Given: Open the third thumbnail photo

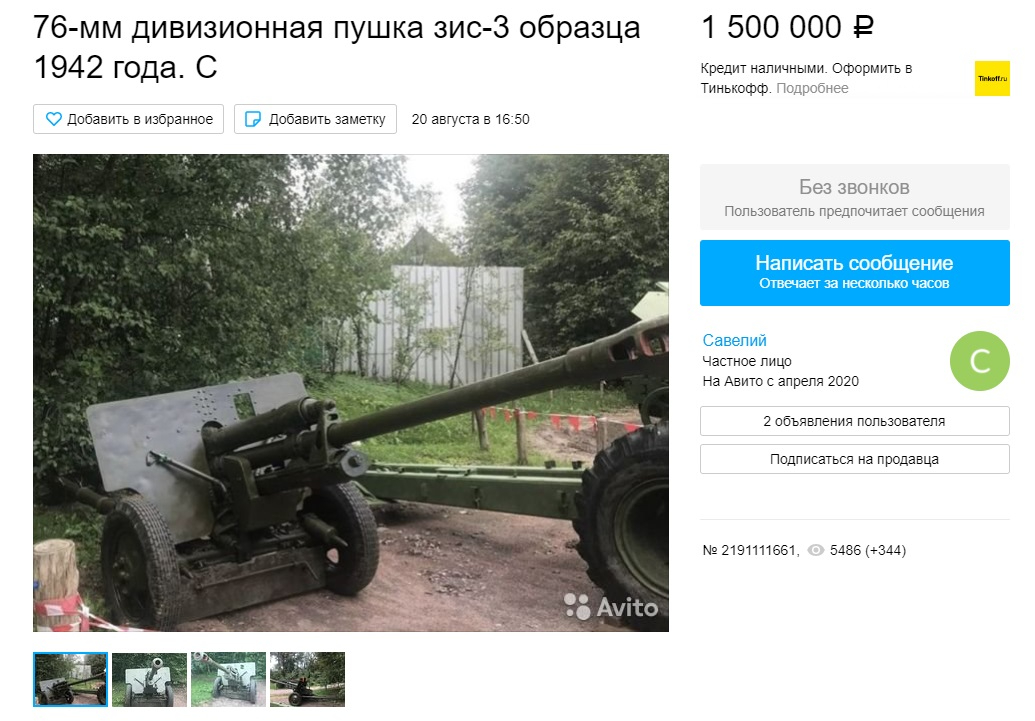Looking at the screenshot, I should (228, 679).
